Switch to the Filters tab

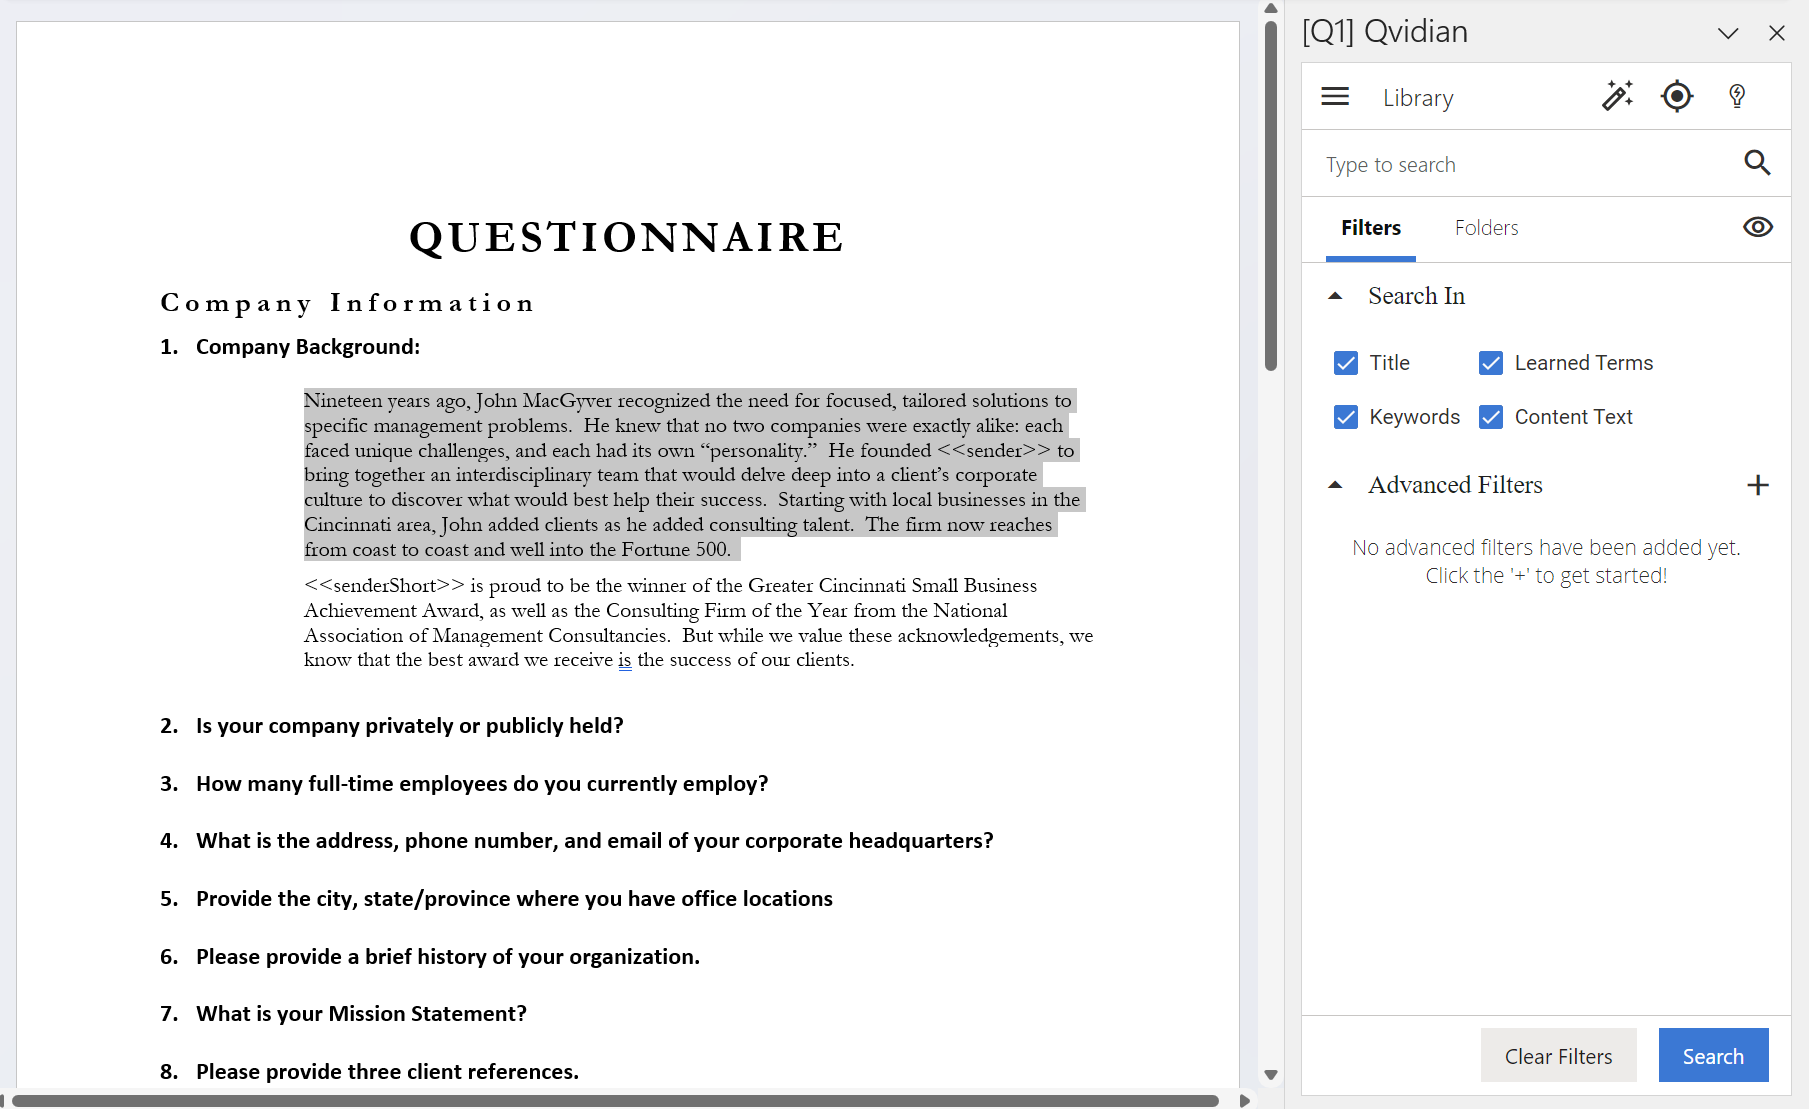pyautogui.click(x=1371, y=228)
